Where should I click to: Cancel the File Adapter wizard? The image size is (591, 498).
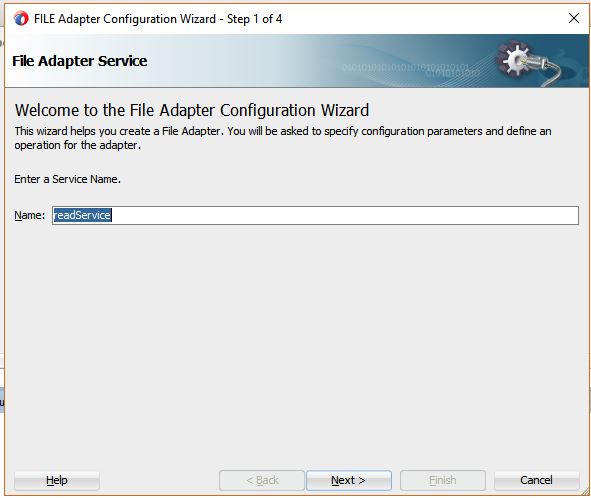tap(536, 480)
